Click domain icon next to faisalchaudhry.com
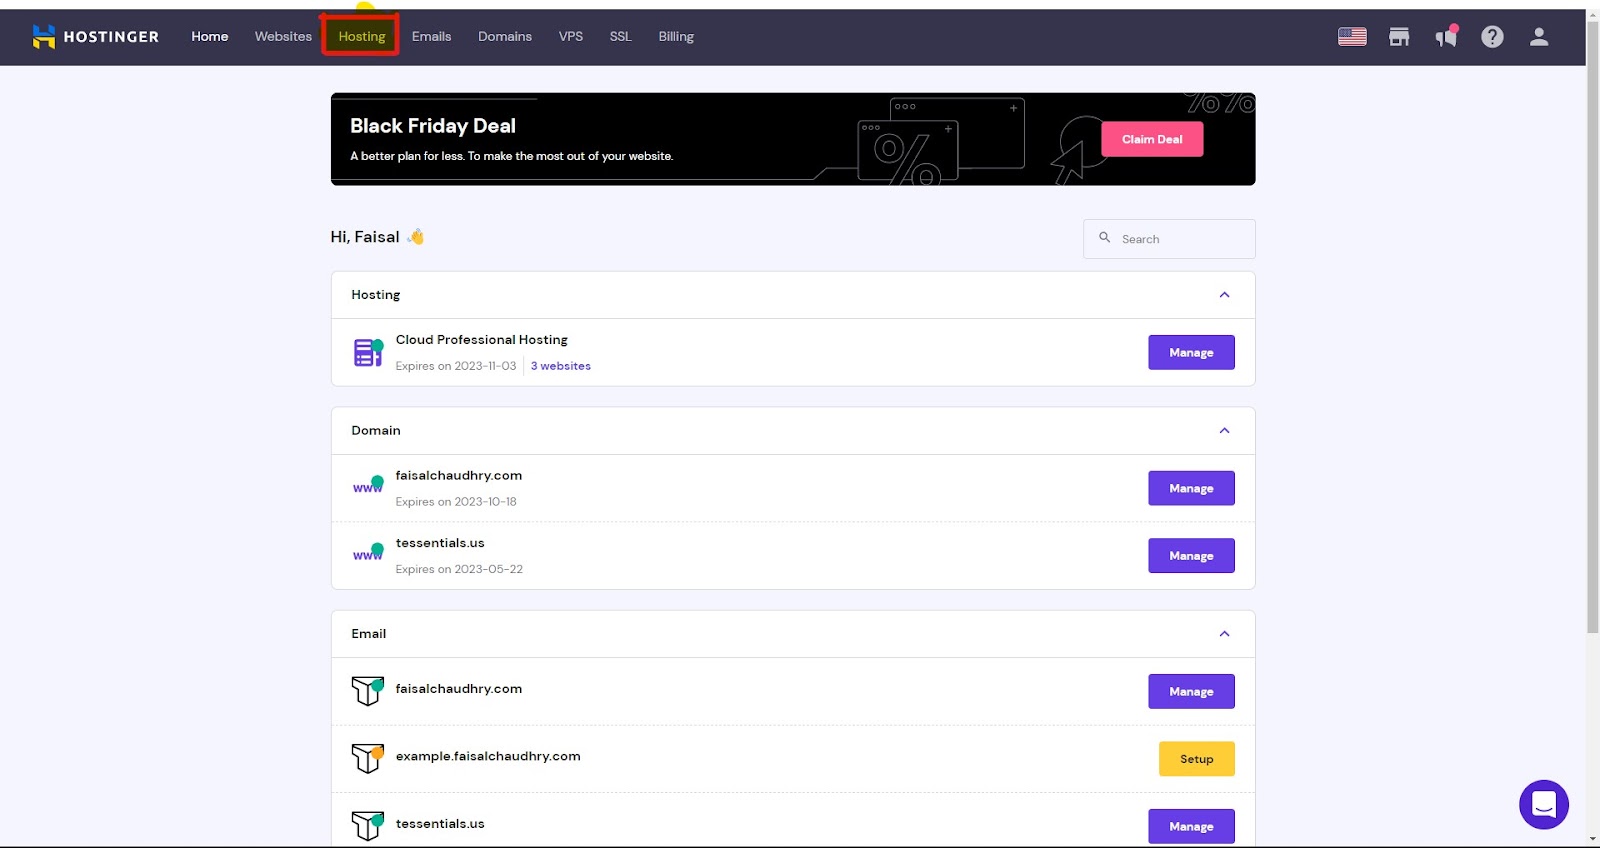1600x848 pixels. tap(368, 485)
